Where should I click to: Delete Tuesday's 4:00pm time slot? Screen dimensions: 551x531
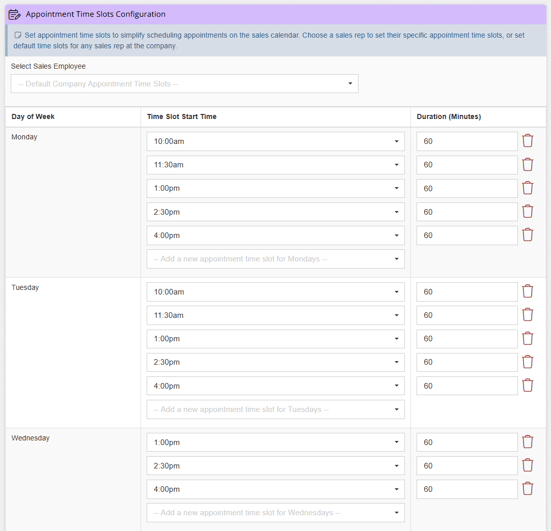(527, 386)
